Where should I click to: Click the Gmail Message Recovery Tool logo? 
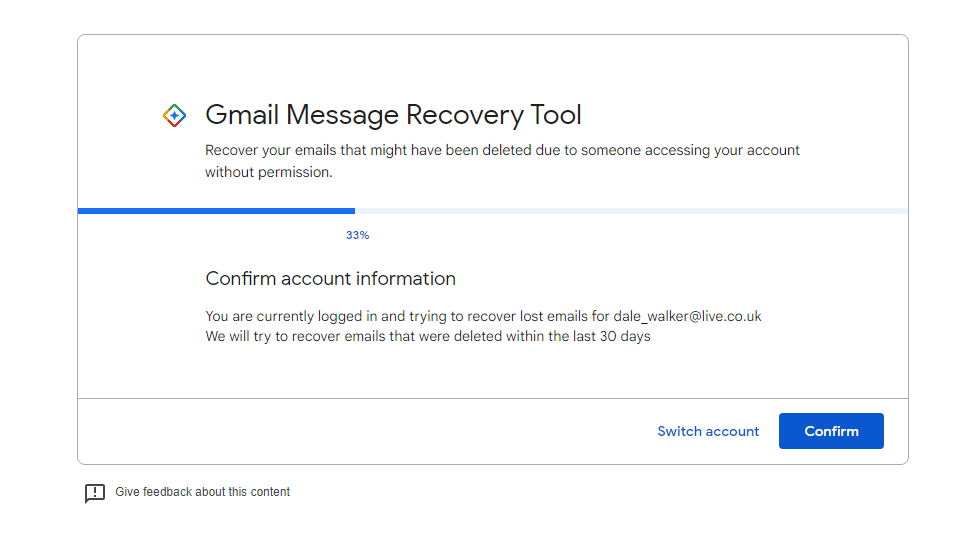click(174, 115)
